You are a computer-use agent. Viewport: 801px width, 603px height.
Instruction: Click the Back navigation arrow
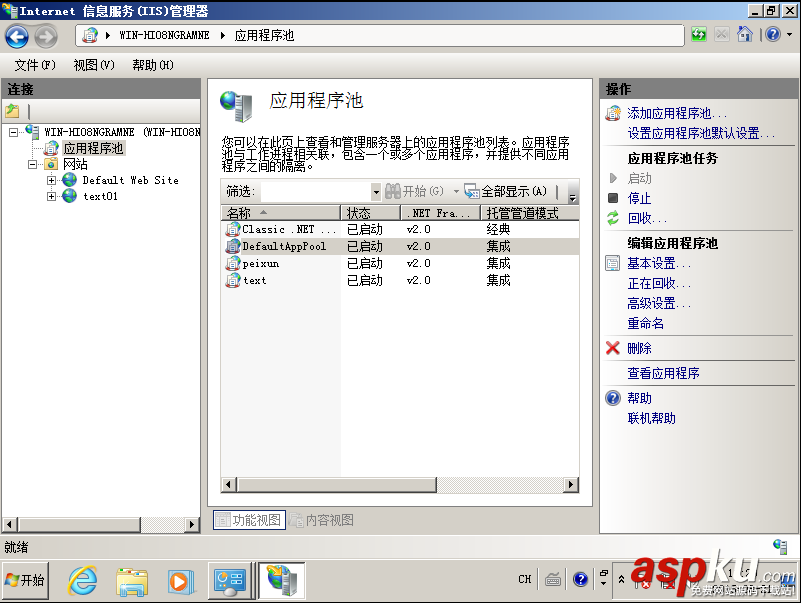point(17,36)
